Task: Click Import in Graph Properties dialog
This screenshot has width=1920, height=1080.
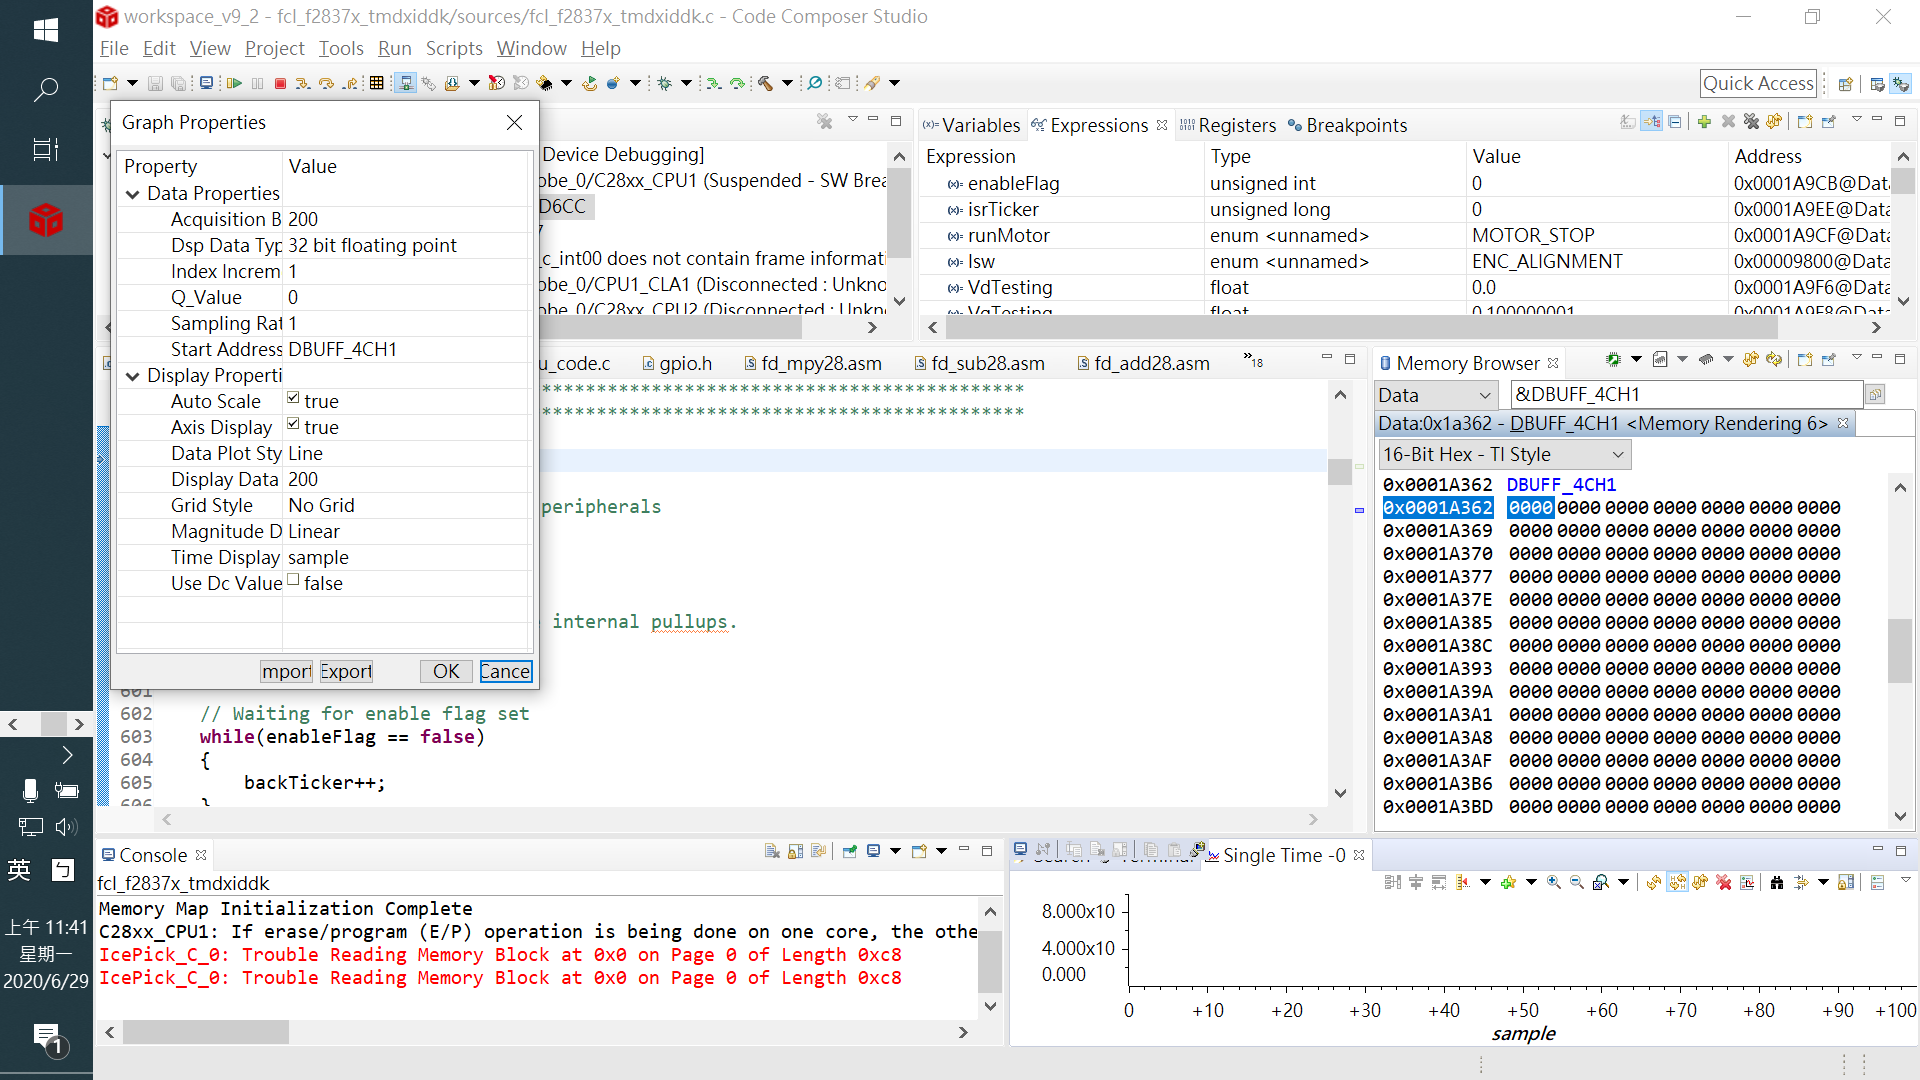Action: click(x=287, y=671)
